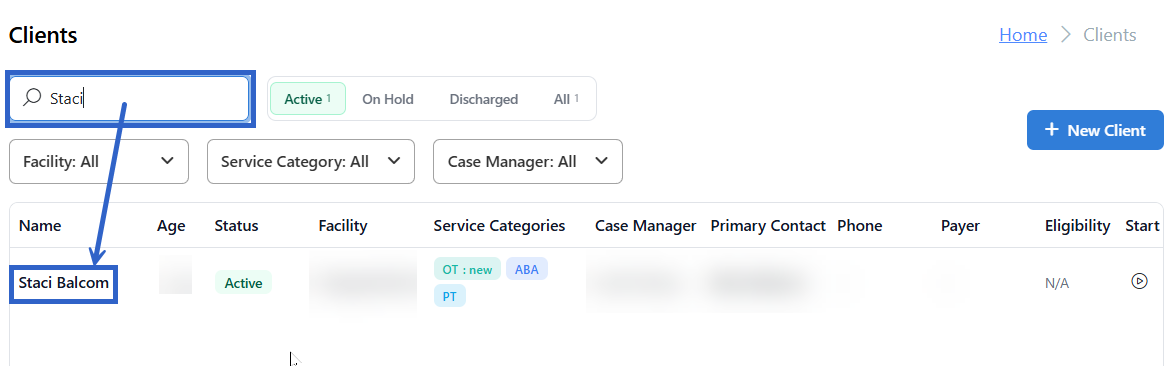Go to Home via breadcrumb link
The image size is (1164, 366).
[1023, 35]
